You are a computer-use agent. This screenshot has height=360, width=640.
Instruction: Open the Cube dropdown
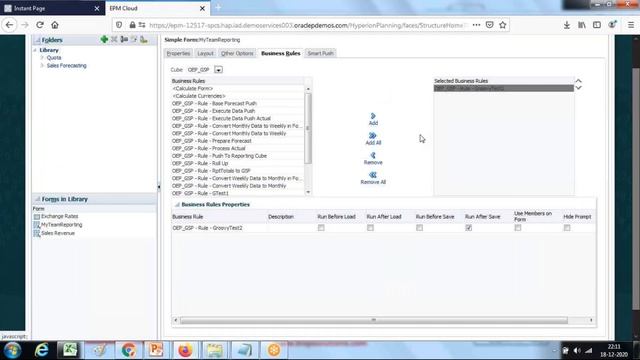tap(218, 70)
